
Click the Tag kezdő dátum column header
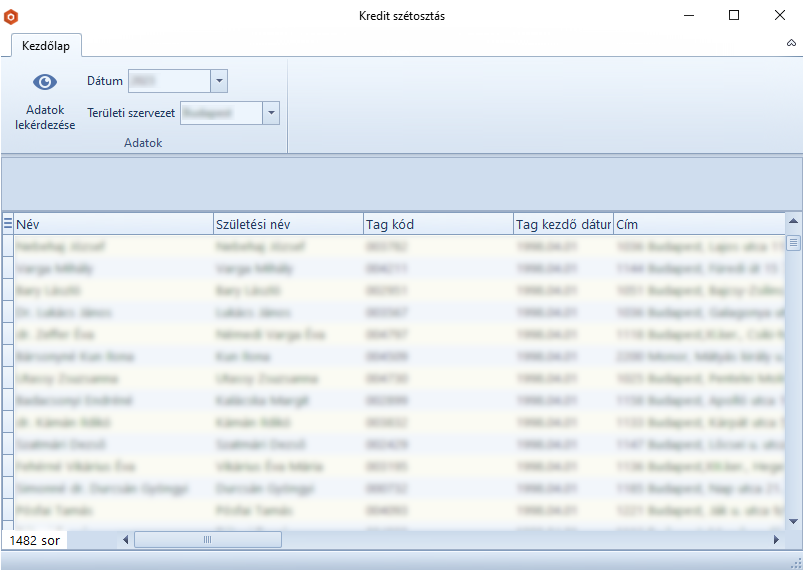pos(562,224)
